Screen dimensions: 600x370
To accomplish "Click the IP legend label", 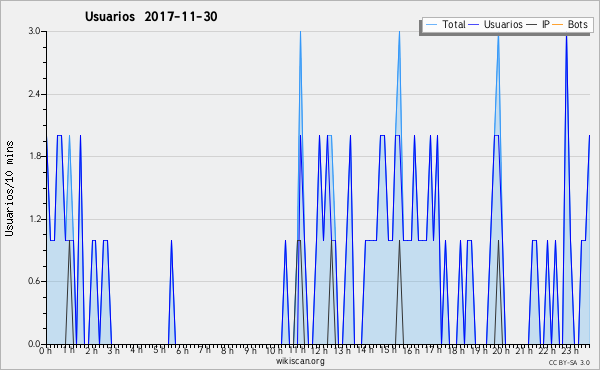I will 545,25.
